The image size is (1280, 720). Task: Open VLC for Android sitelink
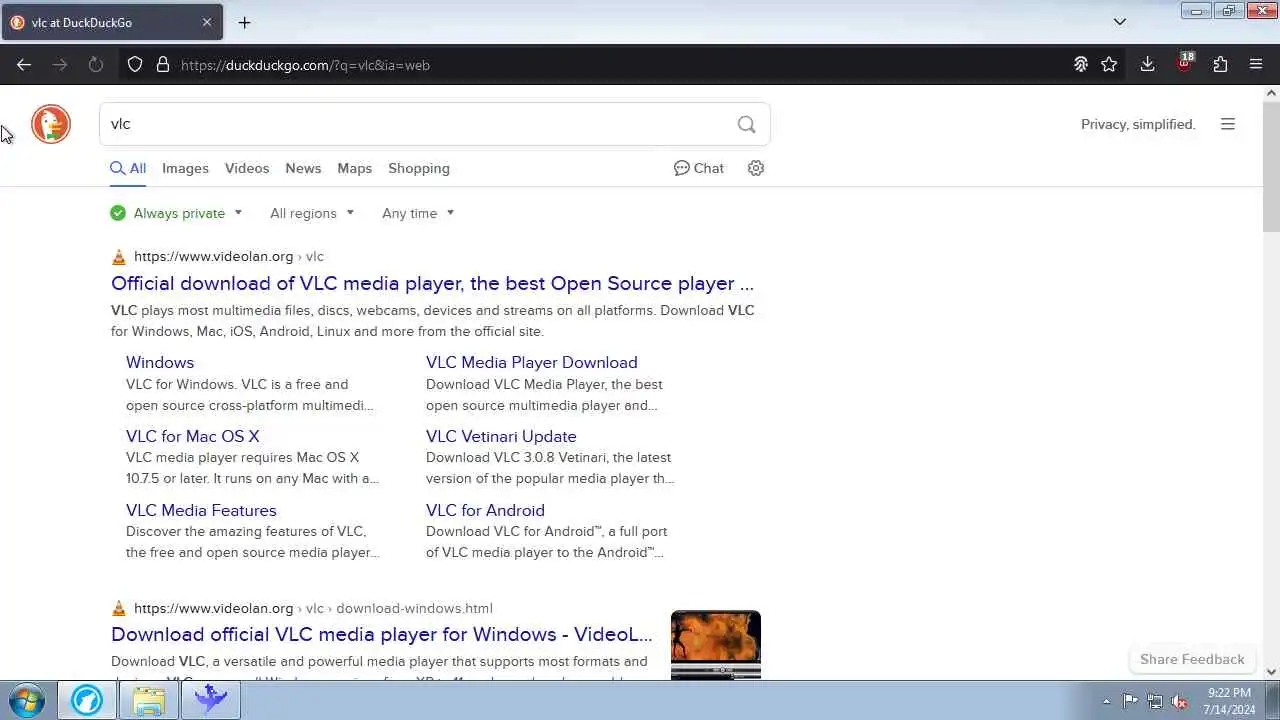[485, 510]
